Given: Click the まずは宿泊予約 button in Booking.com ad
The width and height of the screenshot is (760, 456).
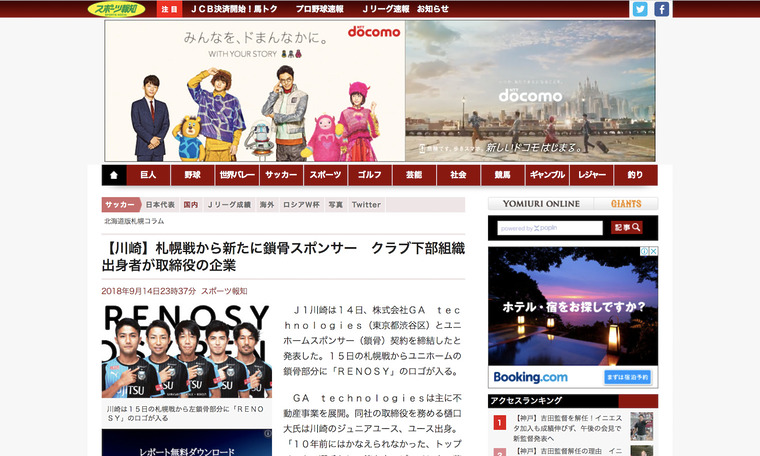Looking at the screenshot, I should [x=628, y=378].
